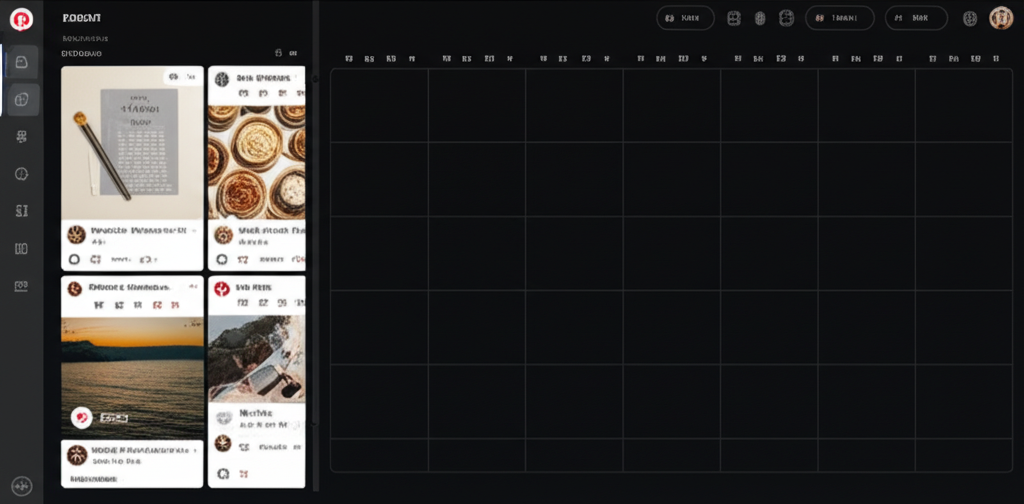Screen dimensions: 1024x504
Task: Click the pill button nearest the profile avatar
Action: coord(916,18)
